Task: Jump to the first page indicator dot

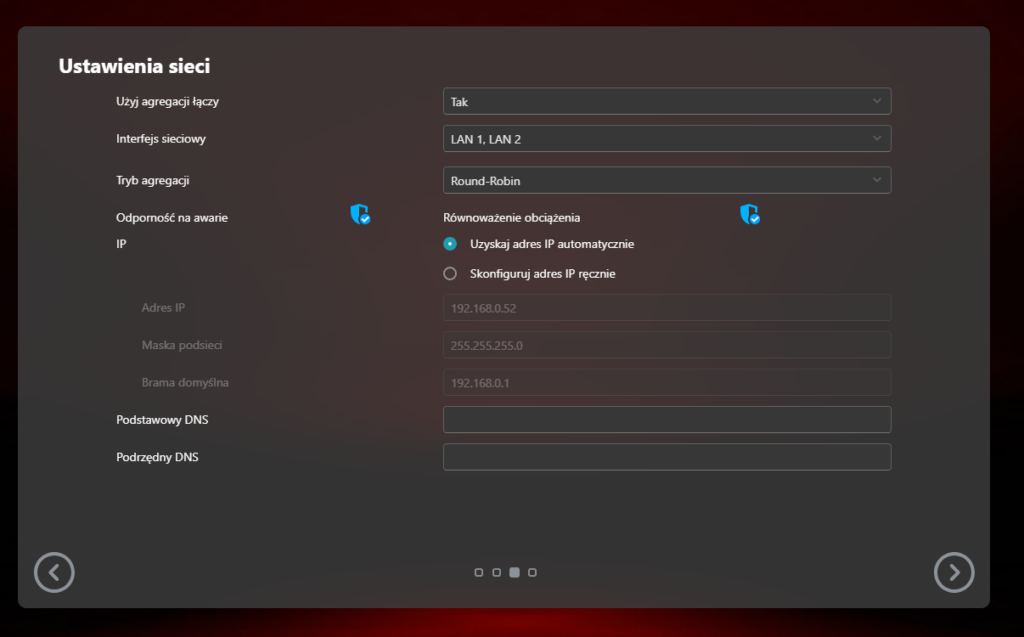Action: coord(479,572)
